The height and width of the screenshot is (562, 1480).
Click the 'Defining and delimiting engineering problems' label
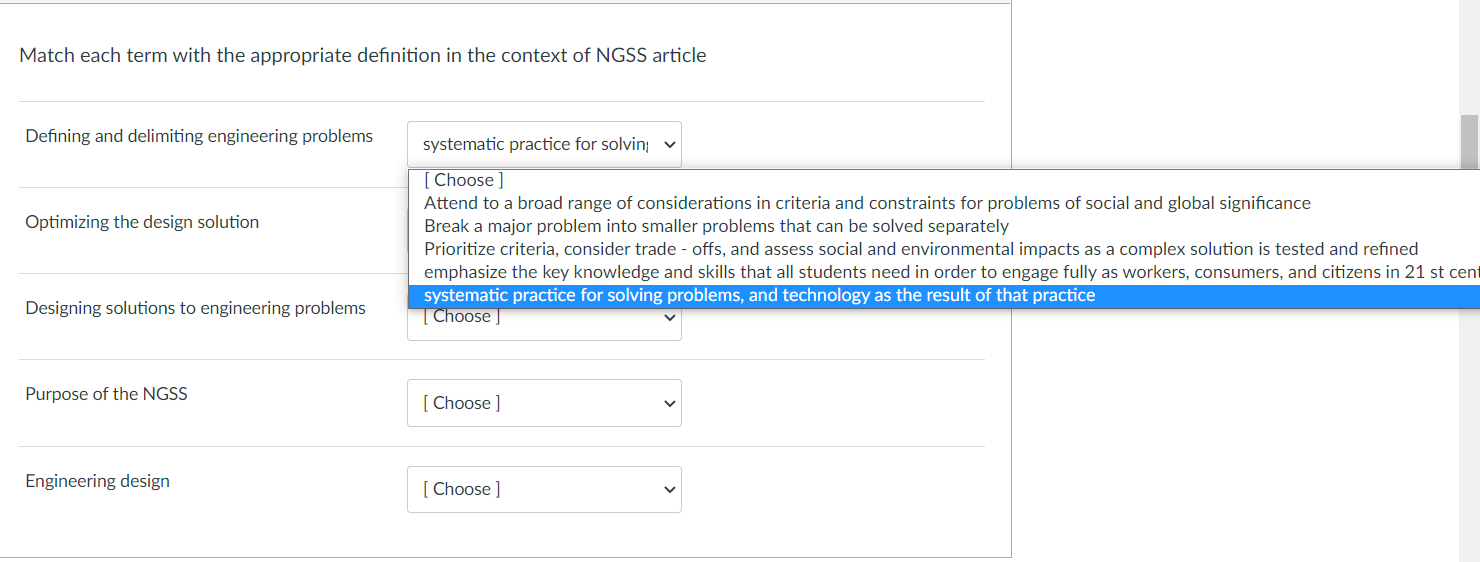pos(199,136)
